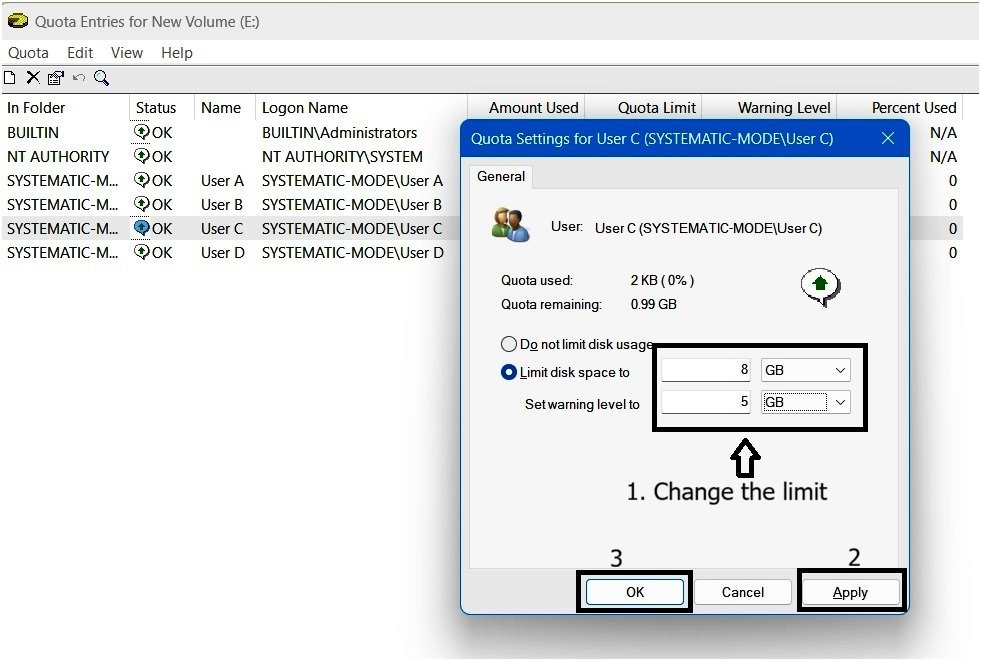This screenshot has width=981, height=661.
Task: Click status icon of User B row
Action: [x=141, y=204]
